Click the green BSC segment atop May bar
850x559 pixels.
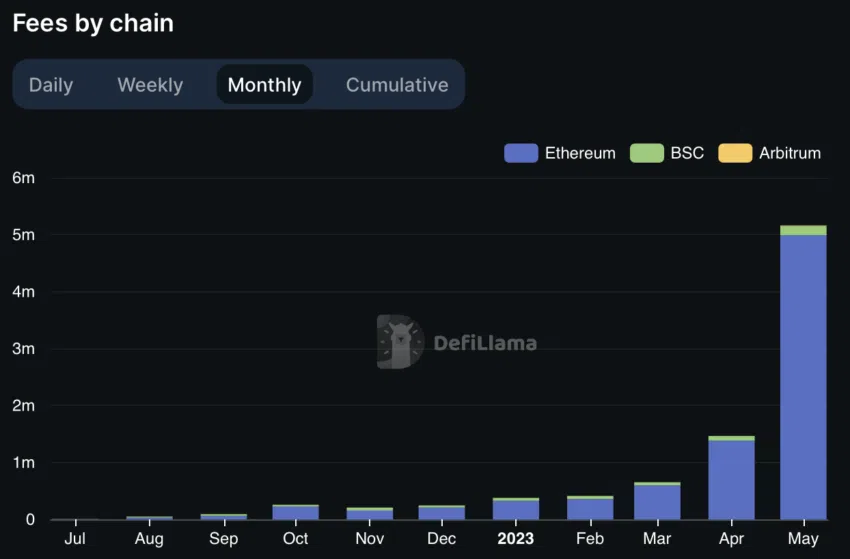803,230
